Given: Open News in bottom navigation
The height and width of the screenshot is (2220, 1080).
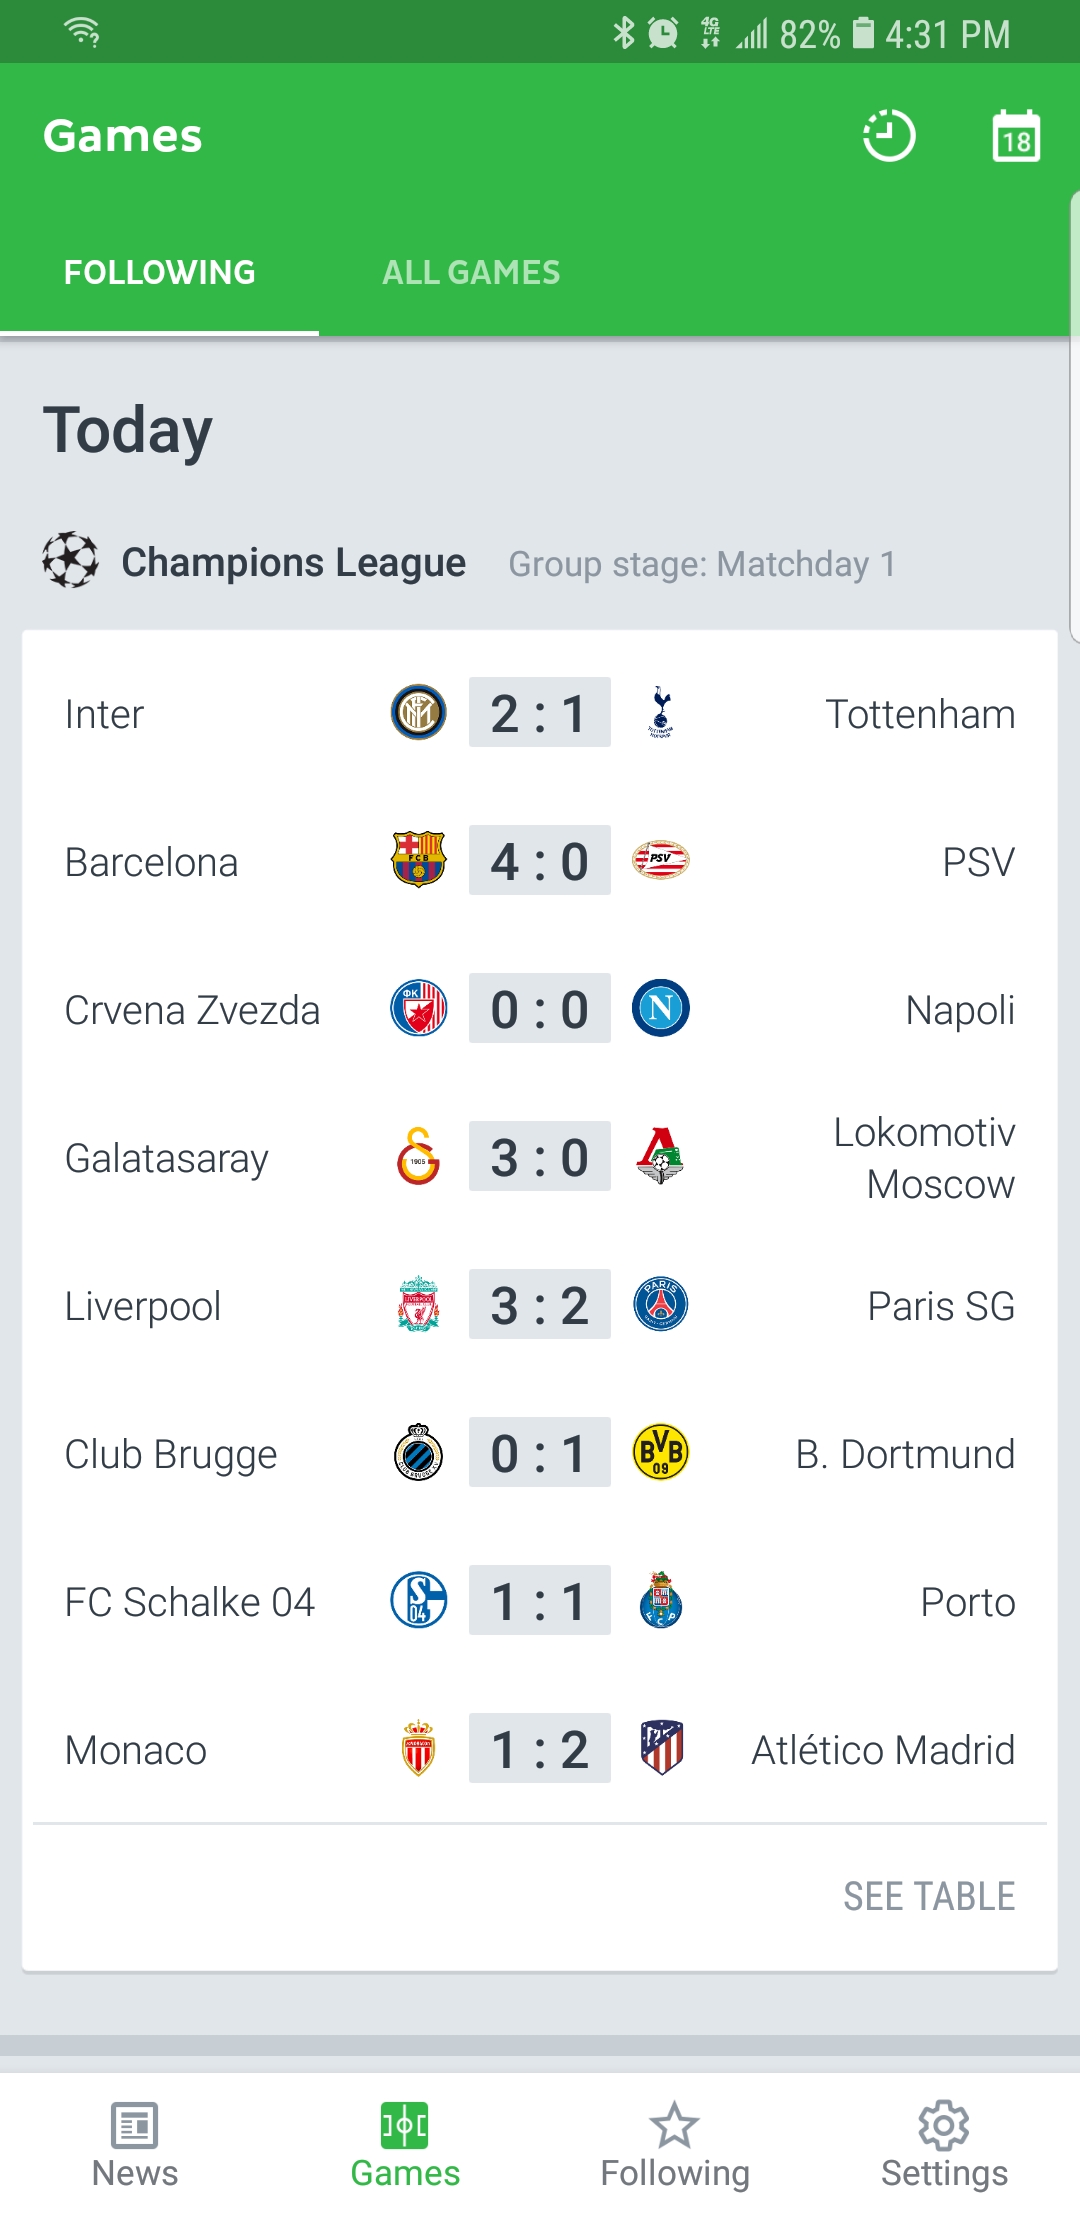Looking at the screenshot, I should point(135,2145).
